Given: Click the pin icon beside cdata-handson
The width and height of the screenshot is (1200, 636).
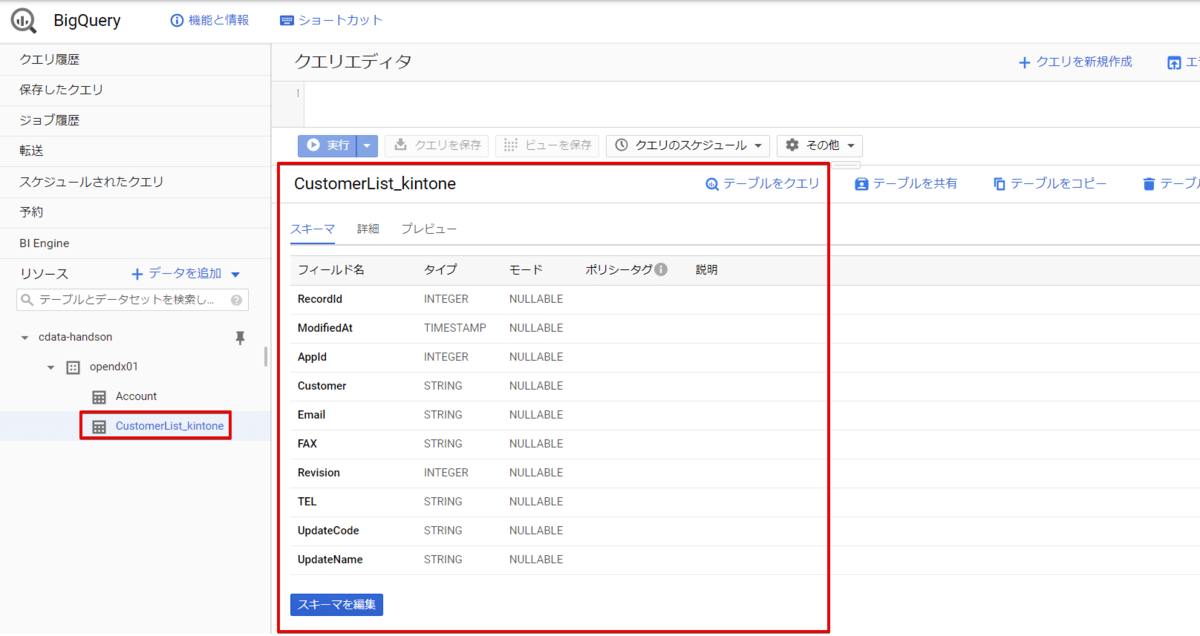Looking at the screenshot, I should point(240,338).
